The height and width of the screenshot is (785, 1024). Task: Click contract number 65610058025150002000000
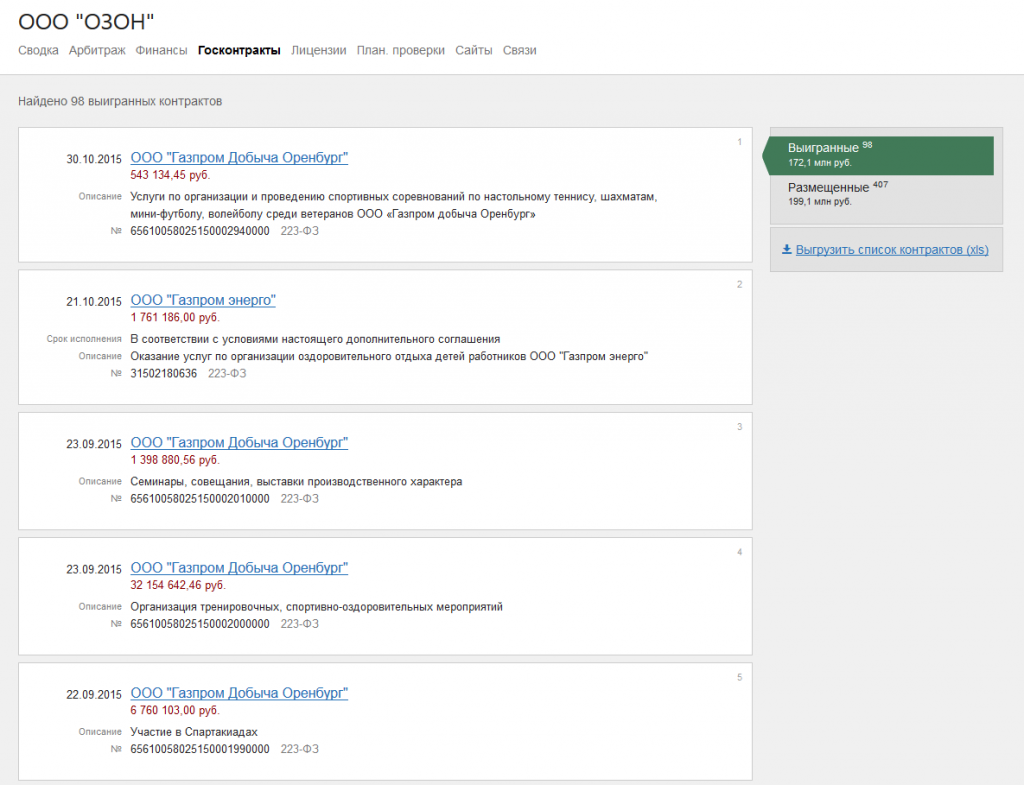click(200, 624)
